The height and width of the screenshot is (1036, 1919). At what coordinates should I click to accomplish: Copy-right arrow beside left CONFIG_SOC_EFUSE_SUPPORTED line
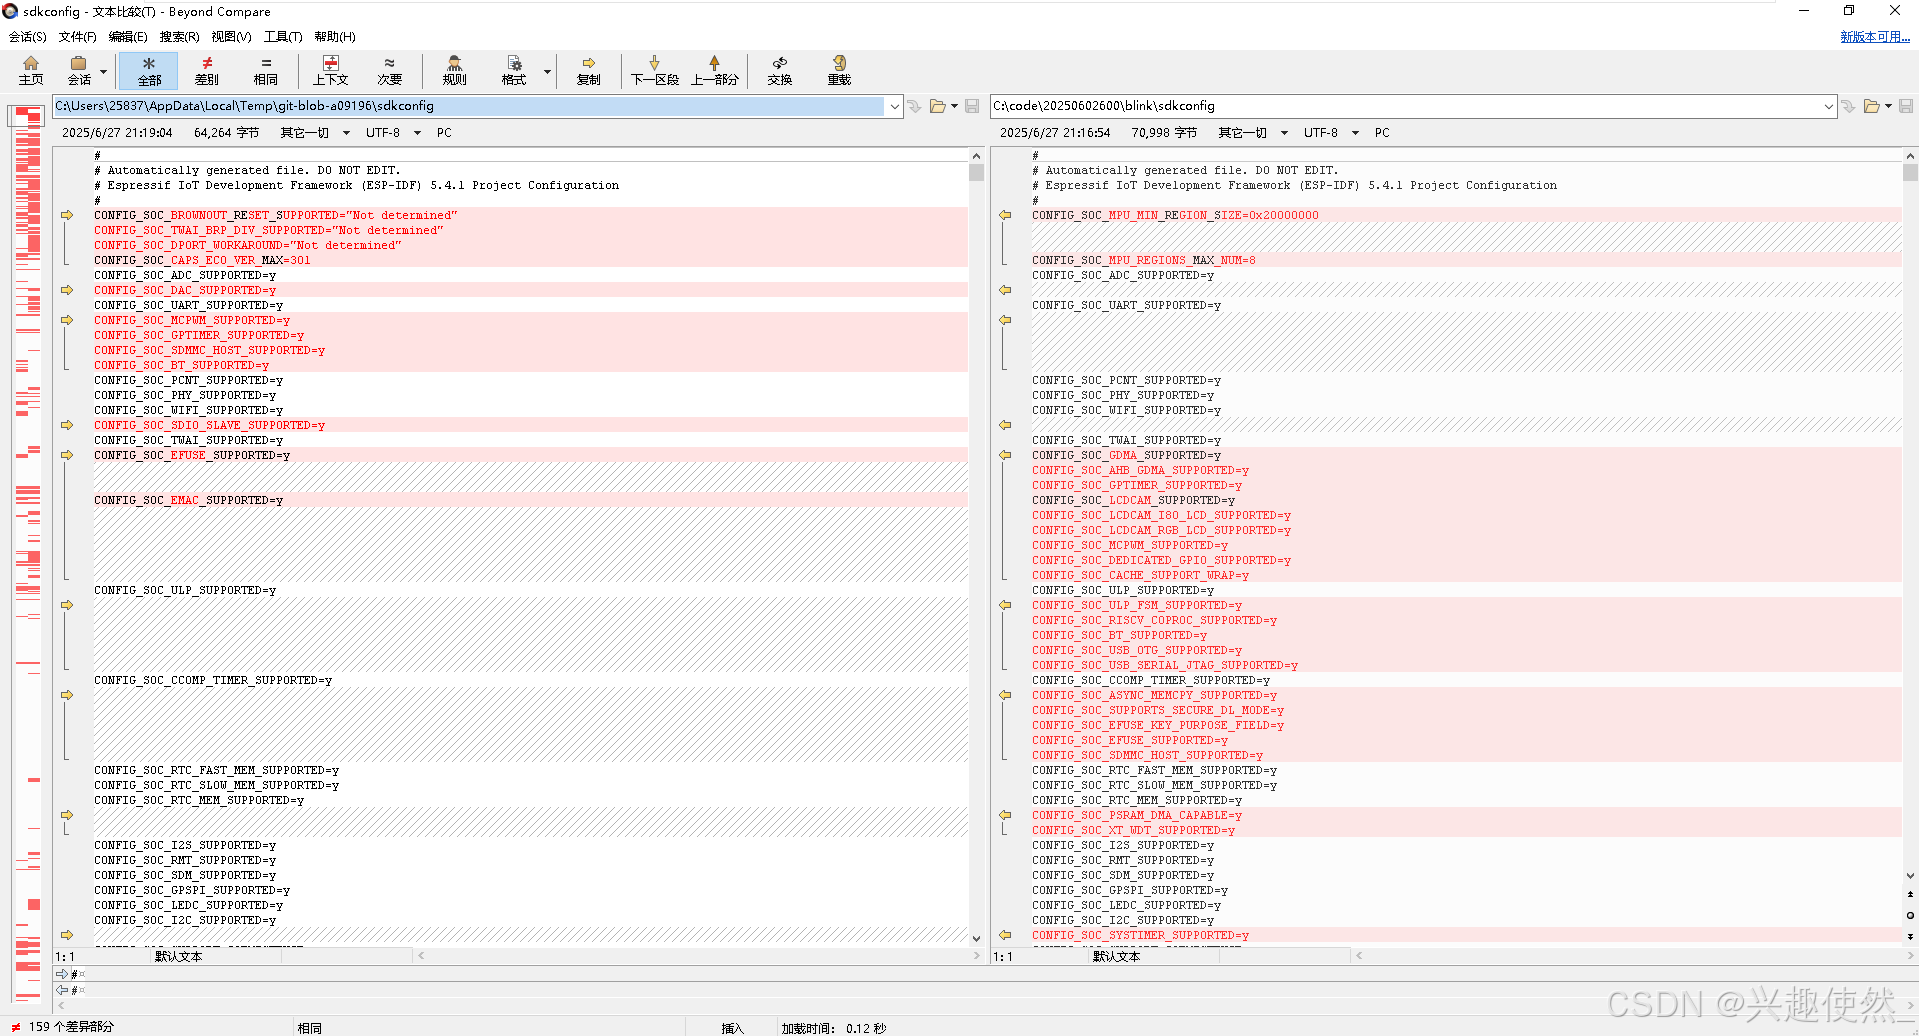[x=67, y=455]
